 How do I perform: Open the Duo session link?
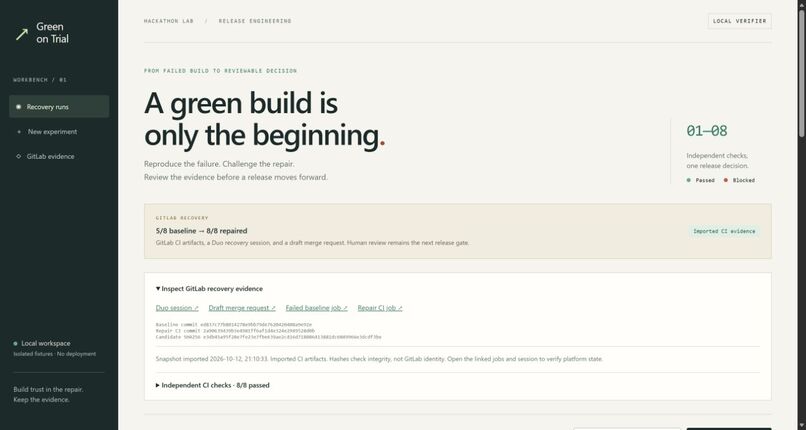tap(177, 308)
